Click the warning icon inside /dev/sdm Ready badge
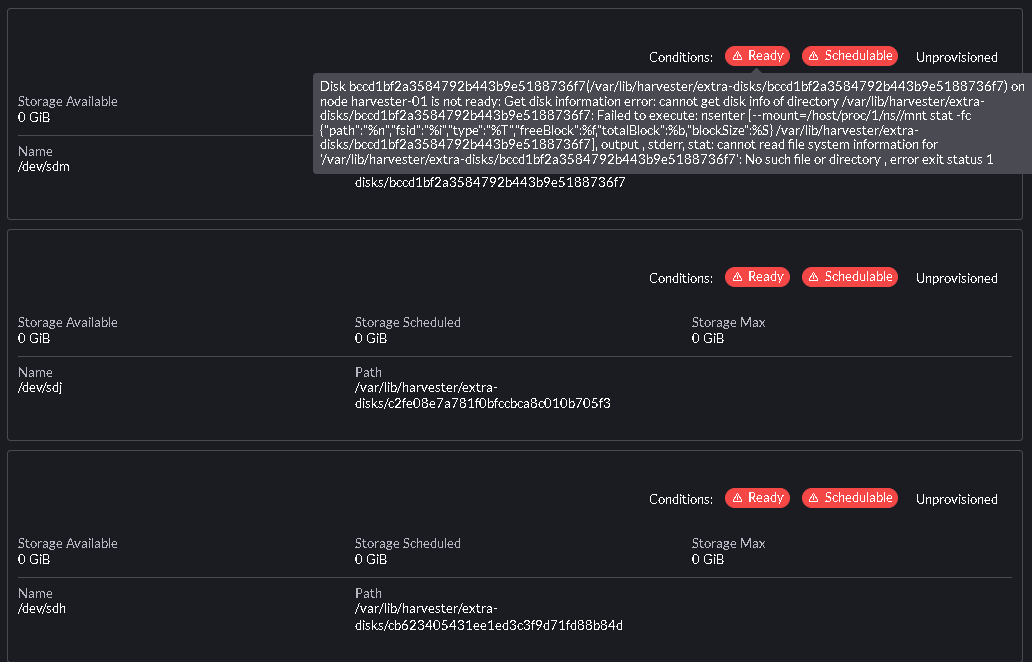This screenshot has width=1032, height=662. pos(736,56)
